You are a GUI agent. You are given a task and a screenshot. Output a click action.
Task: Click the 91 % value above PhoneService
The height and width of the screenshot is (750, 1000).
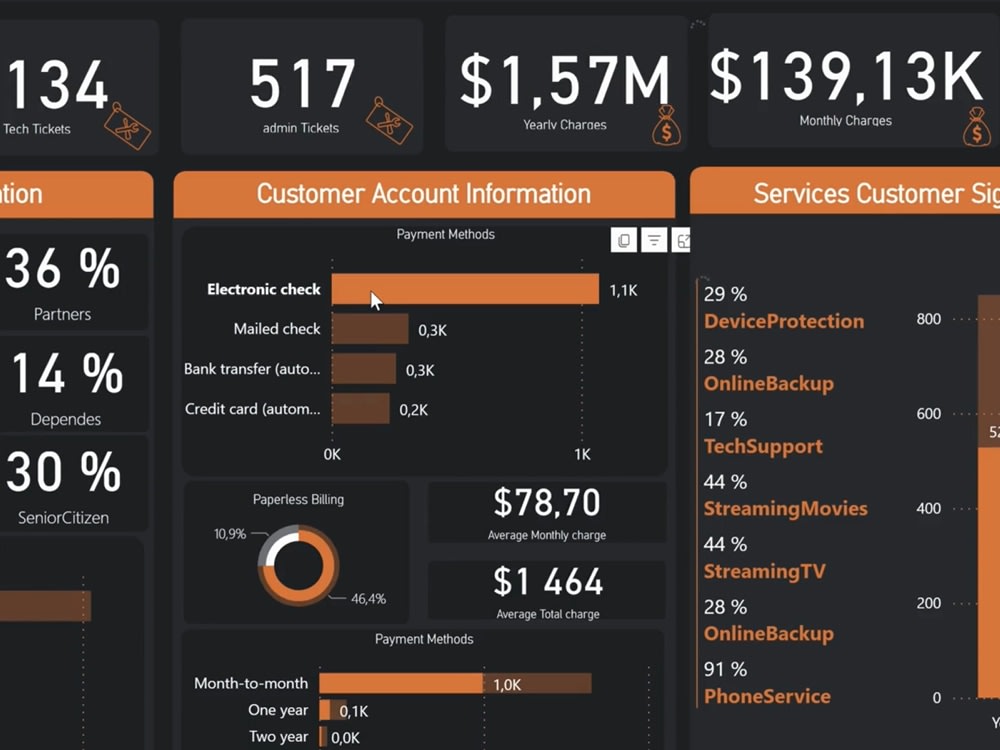pos(725,668)
